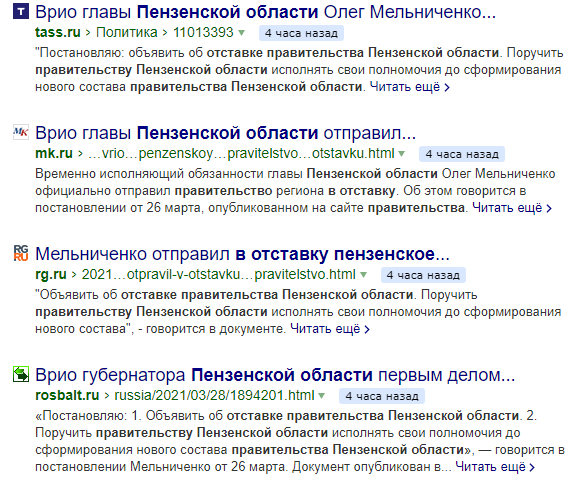577x487 pixels.
Task: Click '4 часа назад' badge on rg.ru result
Action: point(423,275)
